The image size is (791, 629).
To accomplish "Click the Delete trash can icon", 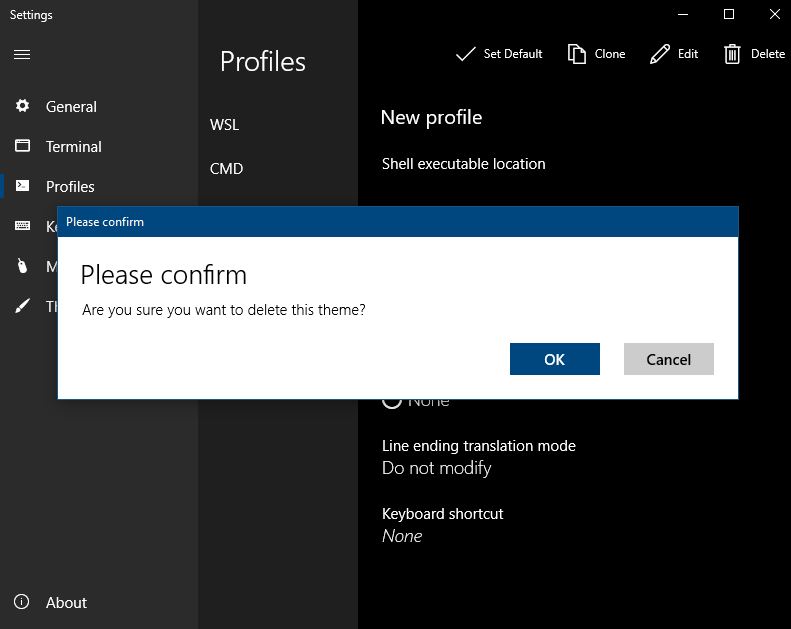I will pos(732,54).
